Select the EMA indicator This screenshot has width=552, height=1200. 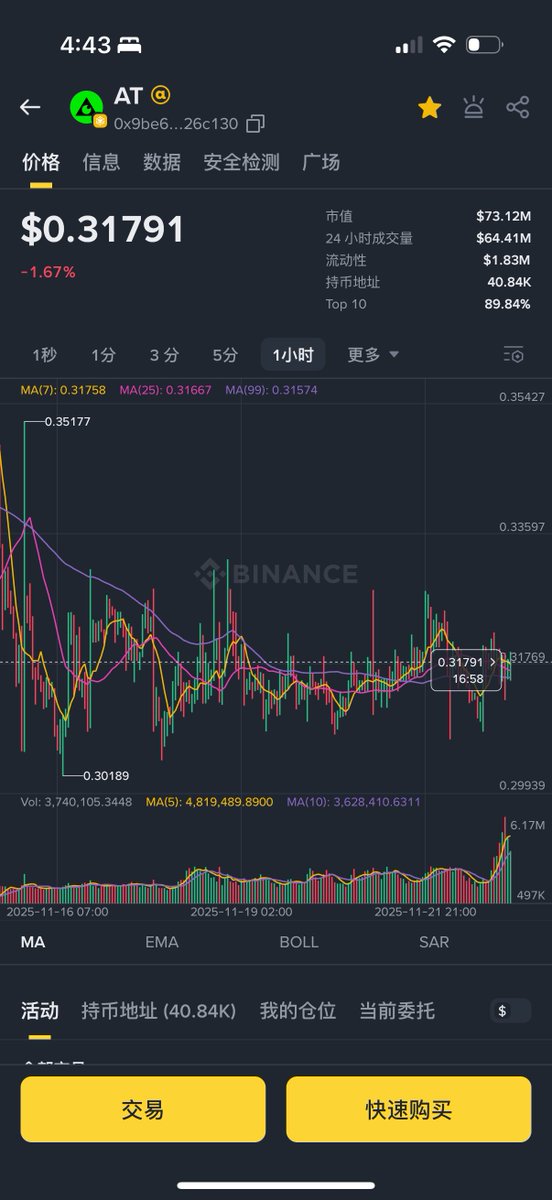click(x=162, y=942)
